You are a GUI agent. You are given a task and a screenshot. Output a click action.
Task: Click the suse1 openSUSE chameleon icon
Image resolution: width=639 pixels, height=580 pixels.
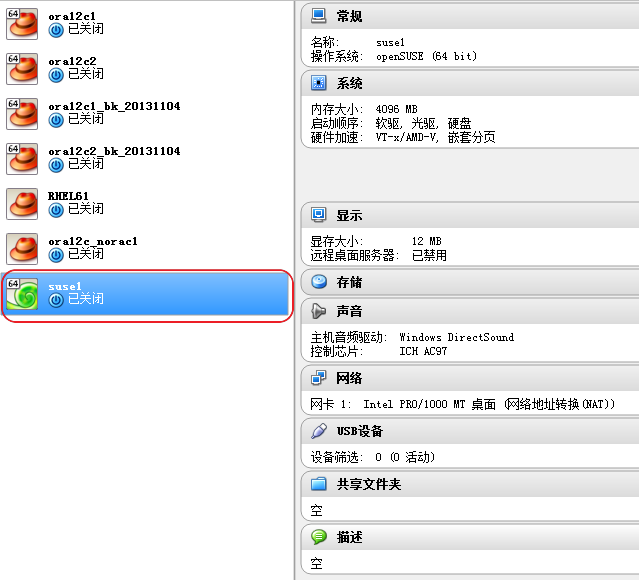tap(22, 294)
